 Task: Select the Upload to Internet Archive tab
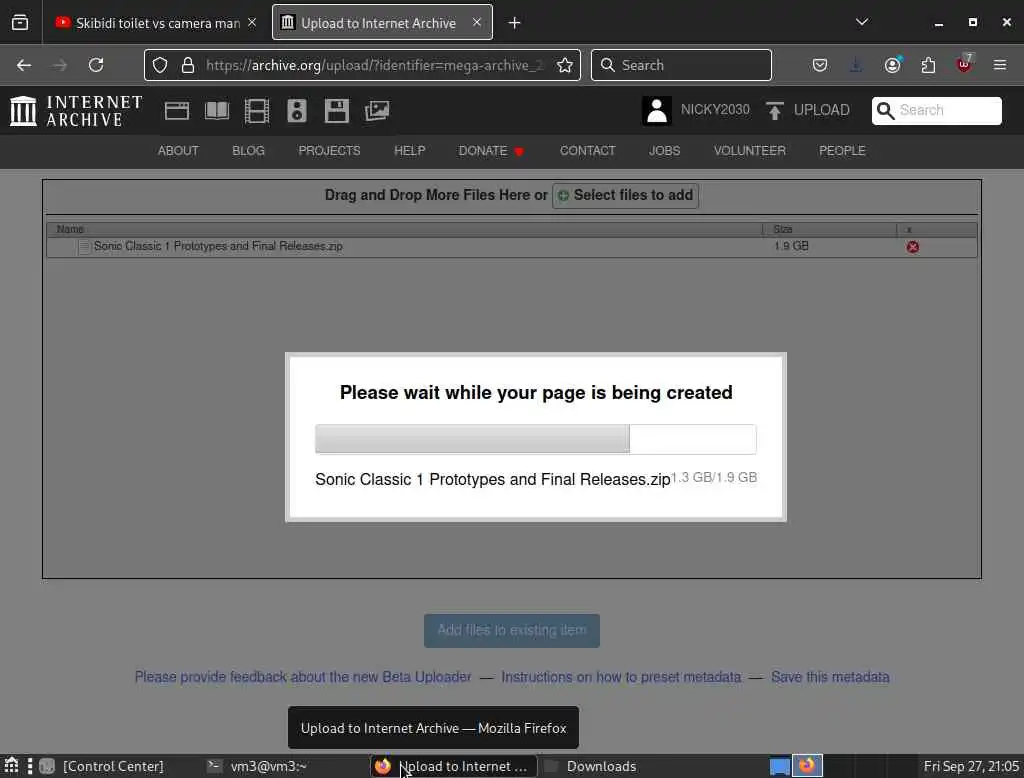pos(382,23)
